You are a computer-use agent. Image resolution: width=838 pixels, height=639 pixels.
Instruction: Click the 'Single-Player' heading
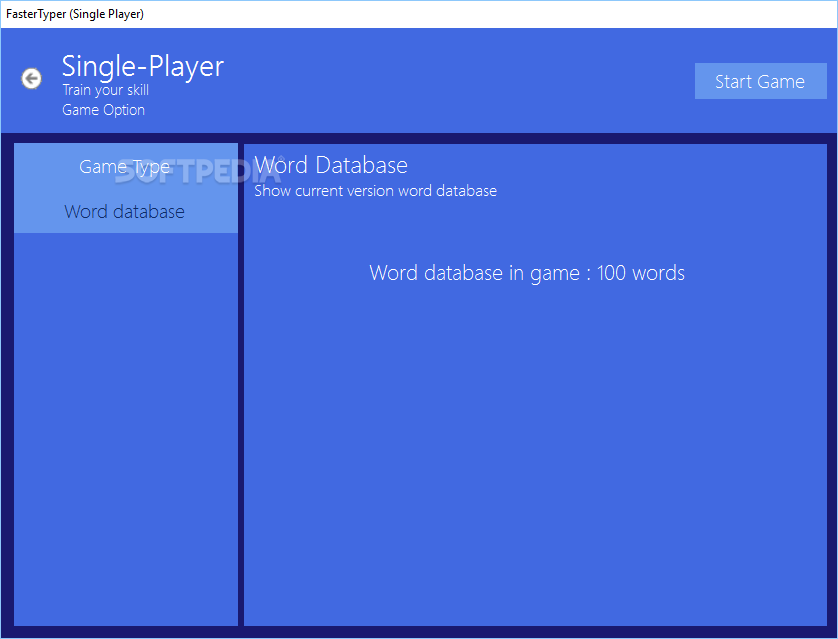tap(143, 66)
